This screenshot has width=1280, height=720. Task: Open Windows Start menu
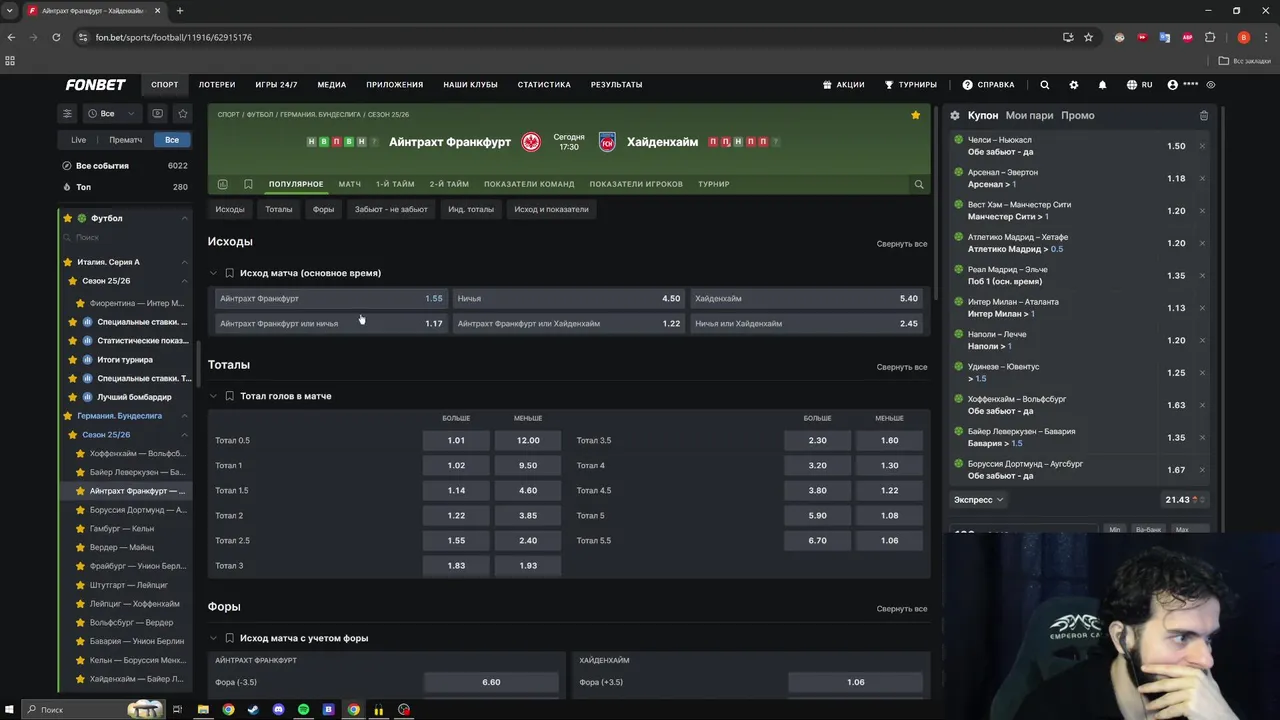(11, 710)
